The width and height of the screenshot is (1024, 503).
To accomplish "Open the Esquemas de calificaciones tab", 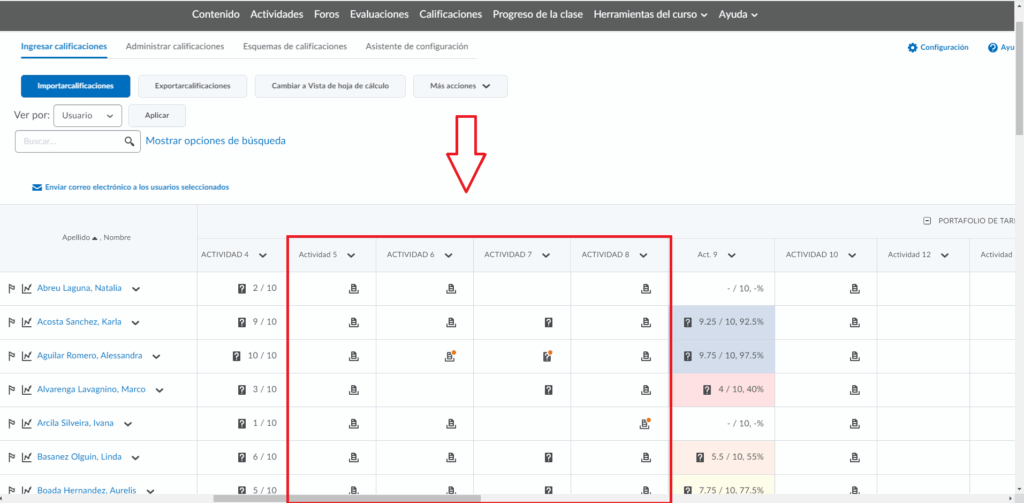I will 295,47.
